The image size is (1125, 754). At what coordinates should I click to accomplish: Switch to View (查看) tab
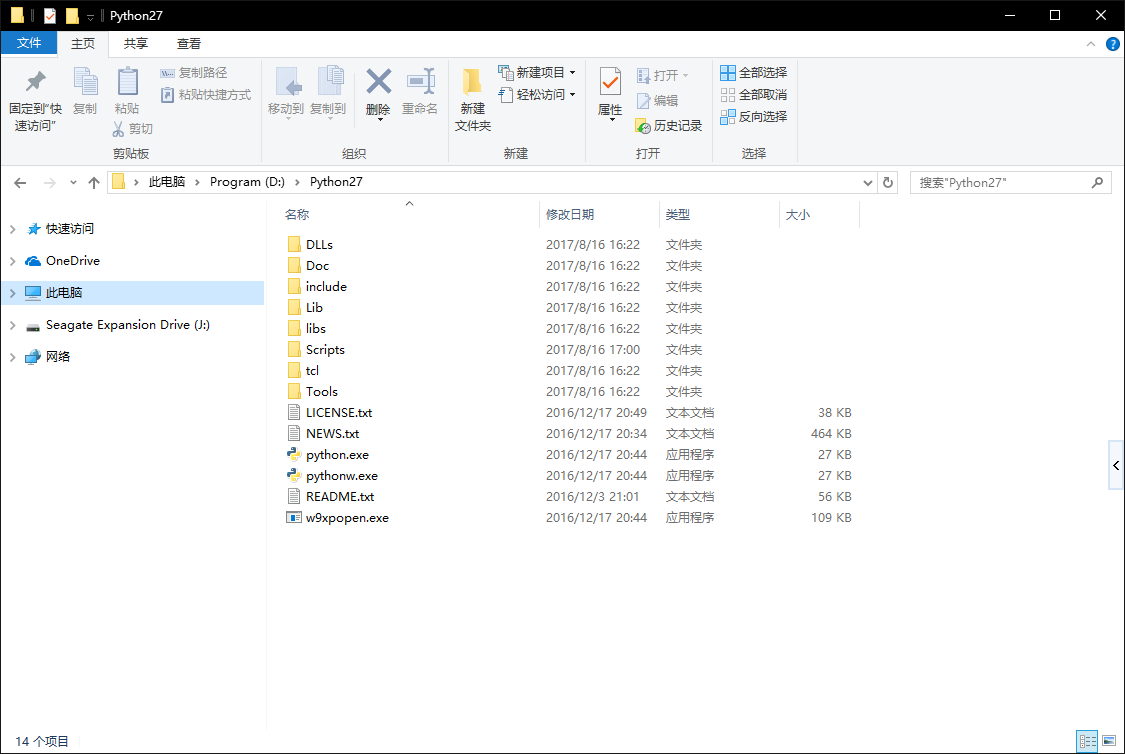click(189, 44)
